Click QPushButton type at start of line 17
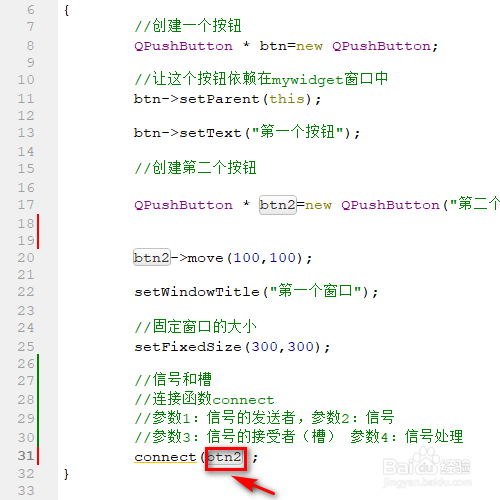Viewport: 500px width, 500px height. [x=183, y=205]
